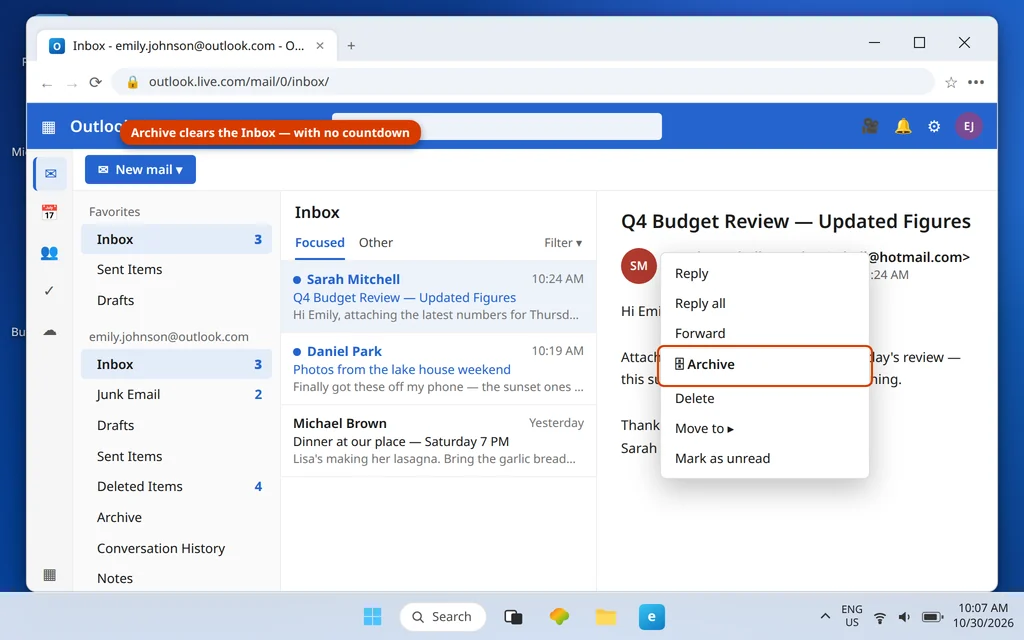Open a new browser tab

(x=351, y=46)
